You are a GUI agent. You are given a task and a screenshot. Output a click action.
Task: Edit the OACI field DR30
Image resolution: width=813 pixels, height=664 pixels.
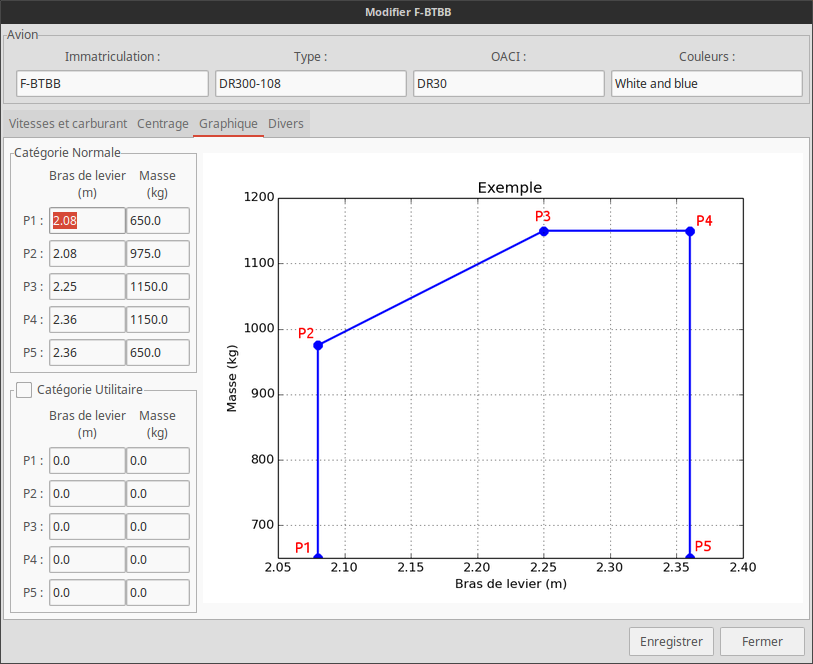click(509, 83)
